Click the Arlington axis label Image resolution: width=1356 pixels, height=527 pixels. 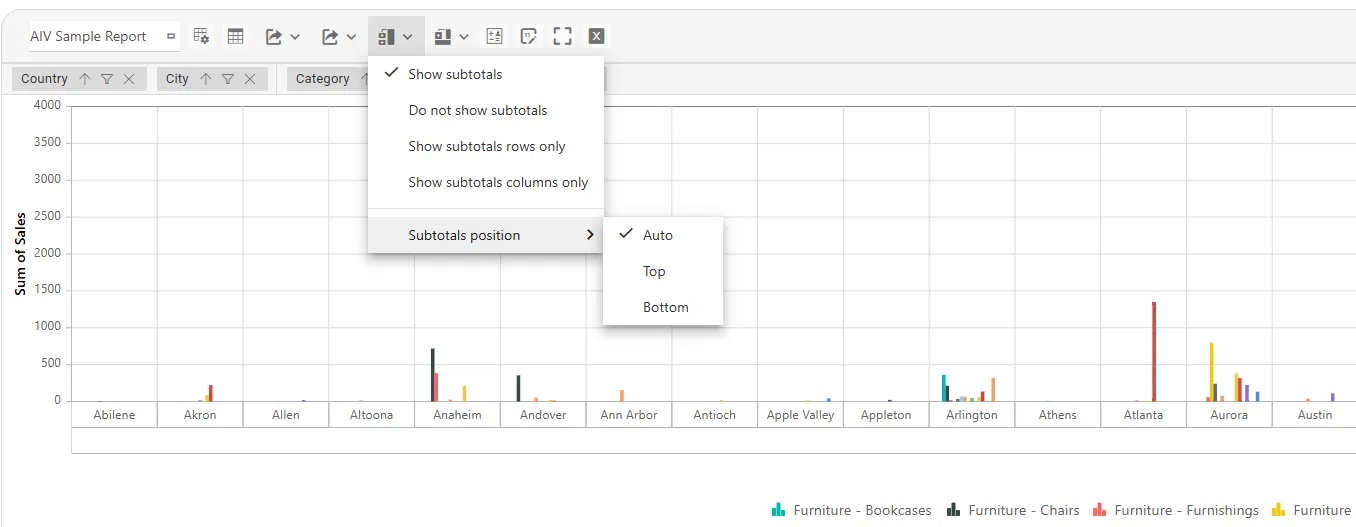pos(972,415)
